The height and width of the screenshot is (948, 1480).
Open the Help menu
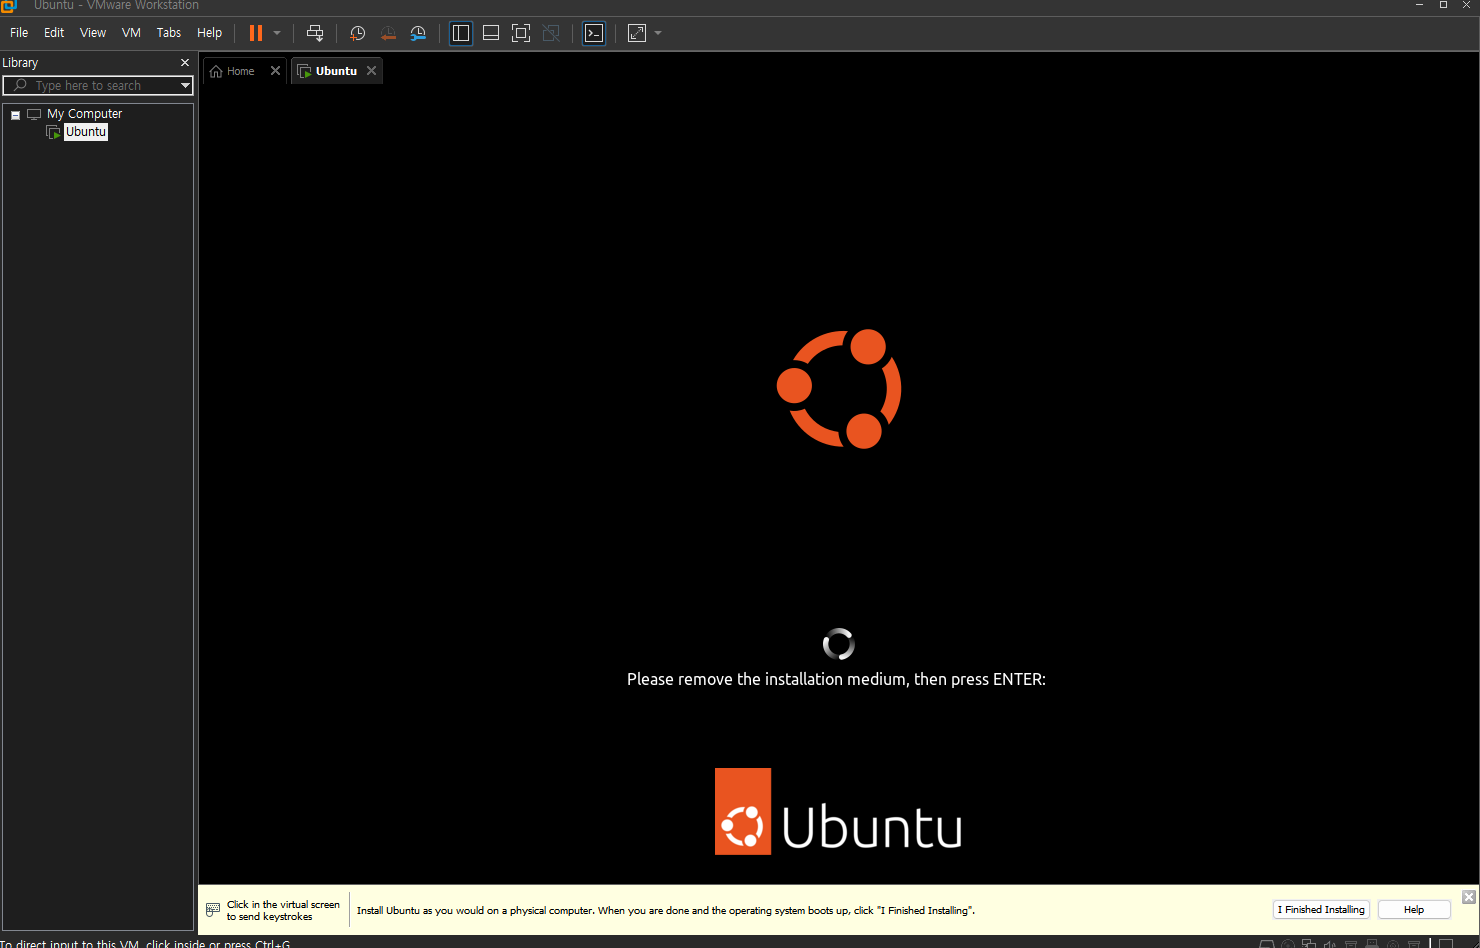coord(209,33)
